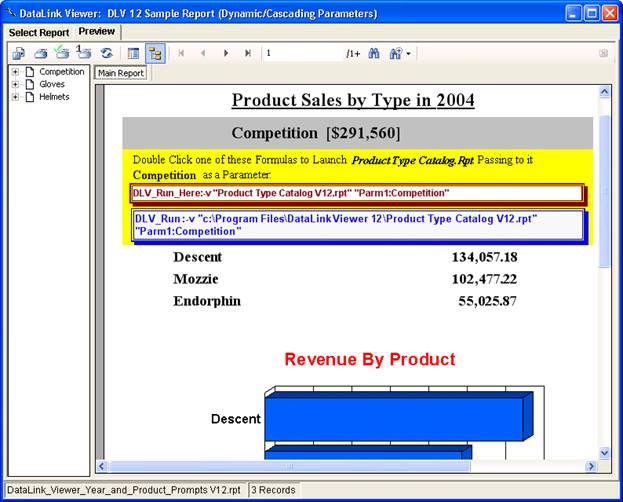Click the vertical scrollbar up arrow
Viewport: 623px width, 502px height.
(604, 92)
